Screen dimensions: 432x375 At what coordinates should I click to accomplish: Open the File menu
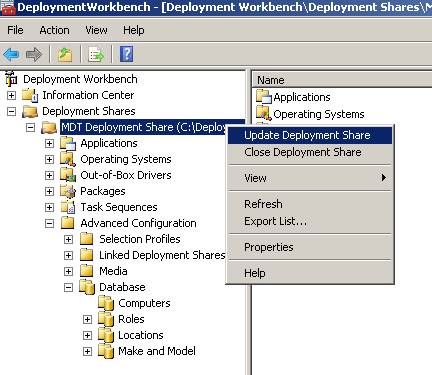[15, 30]
